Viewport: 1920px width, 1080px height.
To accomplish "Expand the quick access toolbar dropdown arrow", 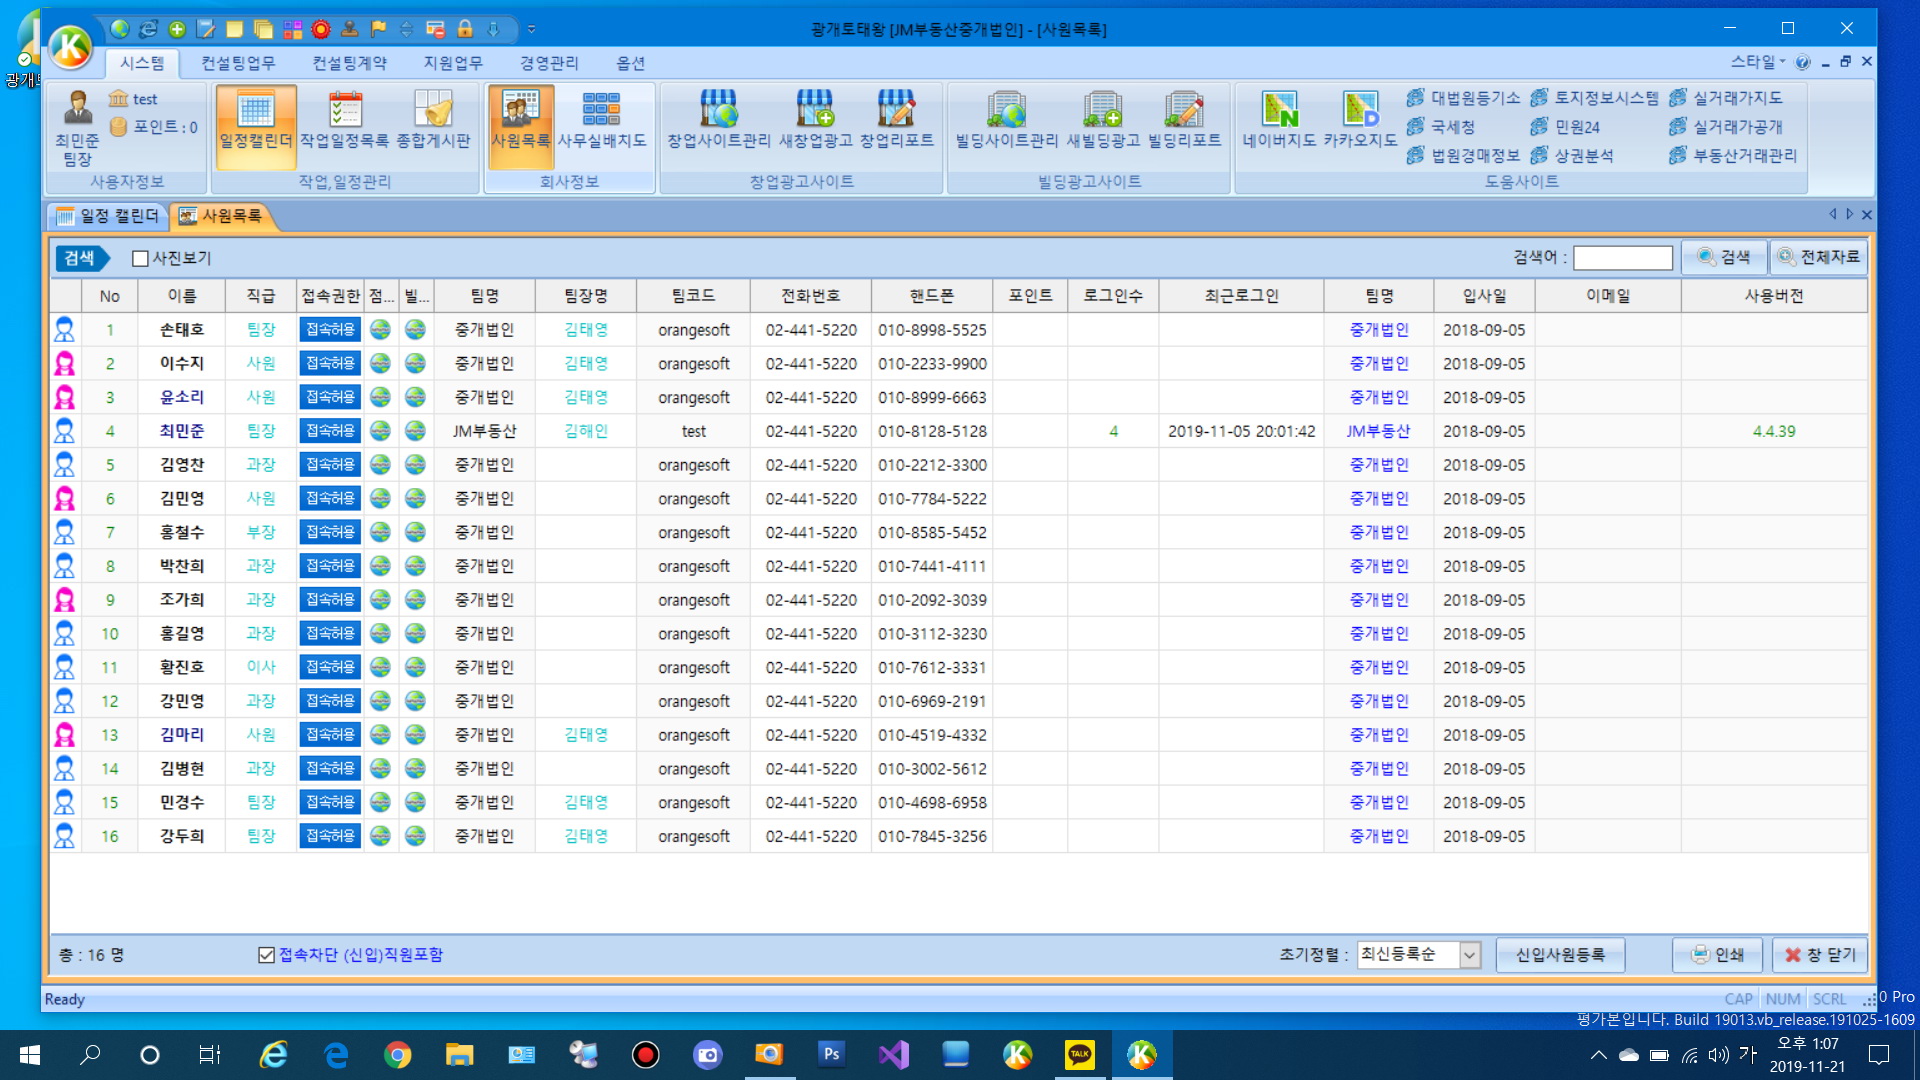I will 532,29.
